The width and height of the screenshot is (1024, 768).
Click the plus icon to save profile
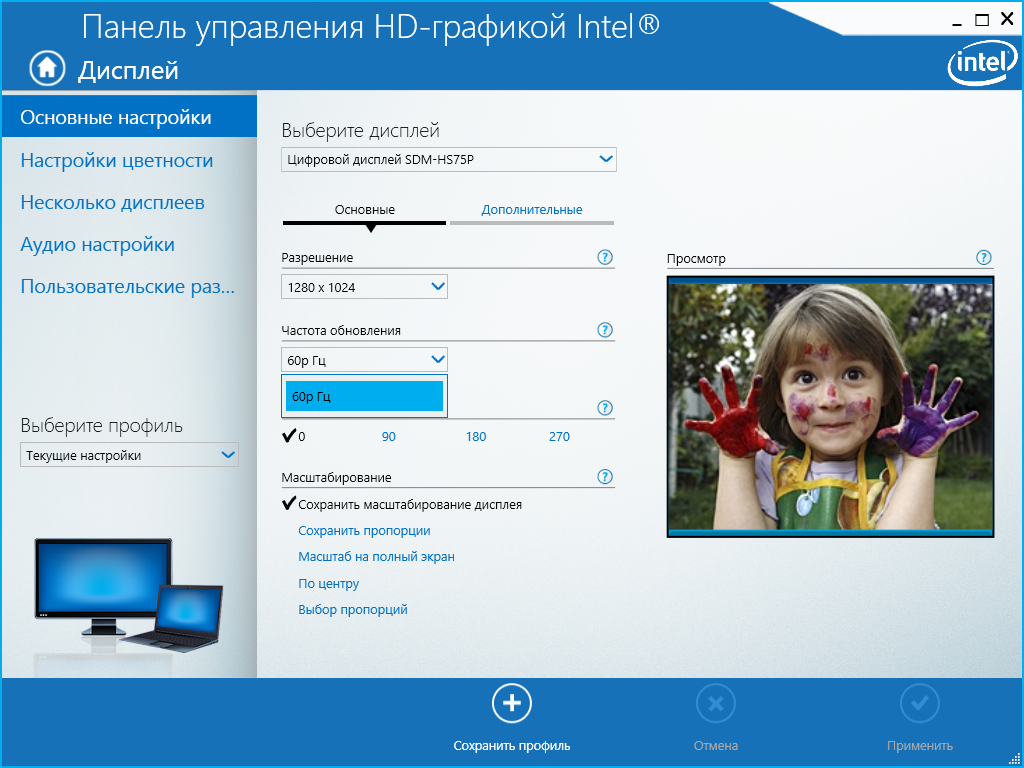(x=512, y=703)
